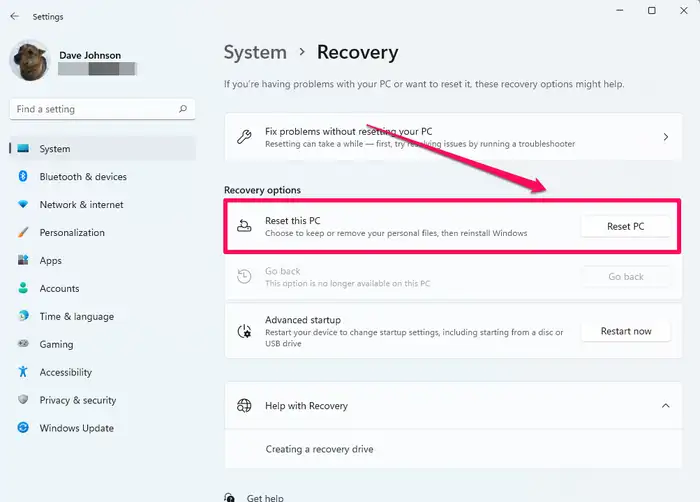This screenshot has width=700, height=502.
Task: Open Privacy & security label
Action: click(x=78, y=400)
